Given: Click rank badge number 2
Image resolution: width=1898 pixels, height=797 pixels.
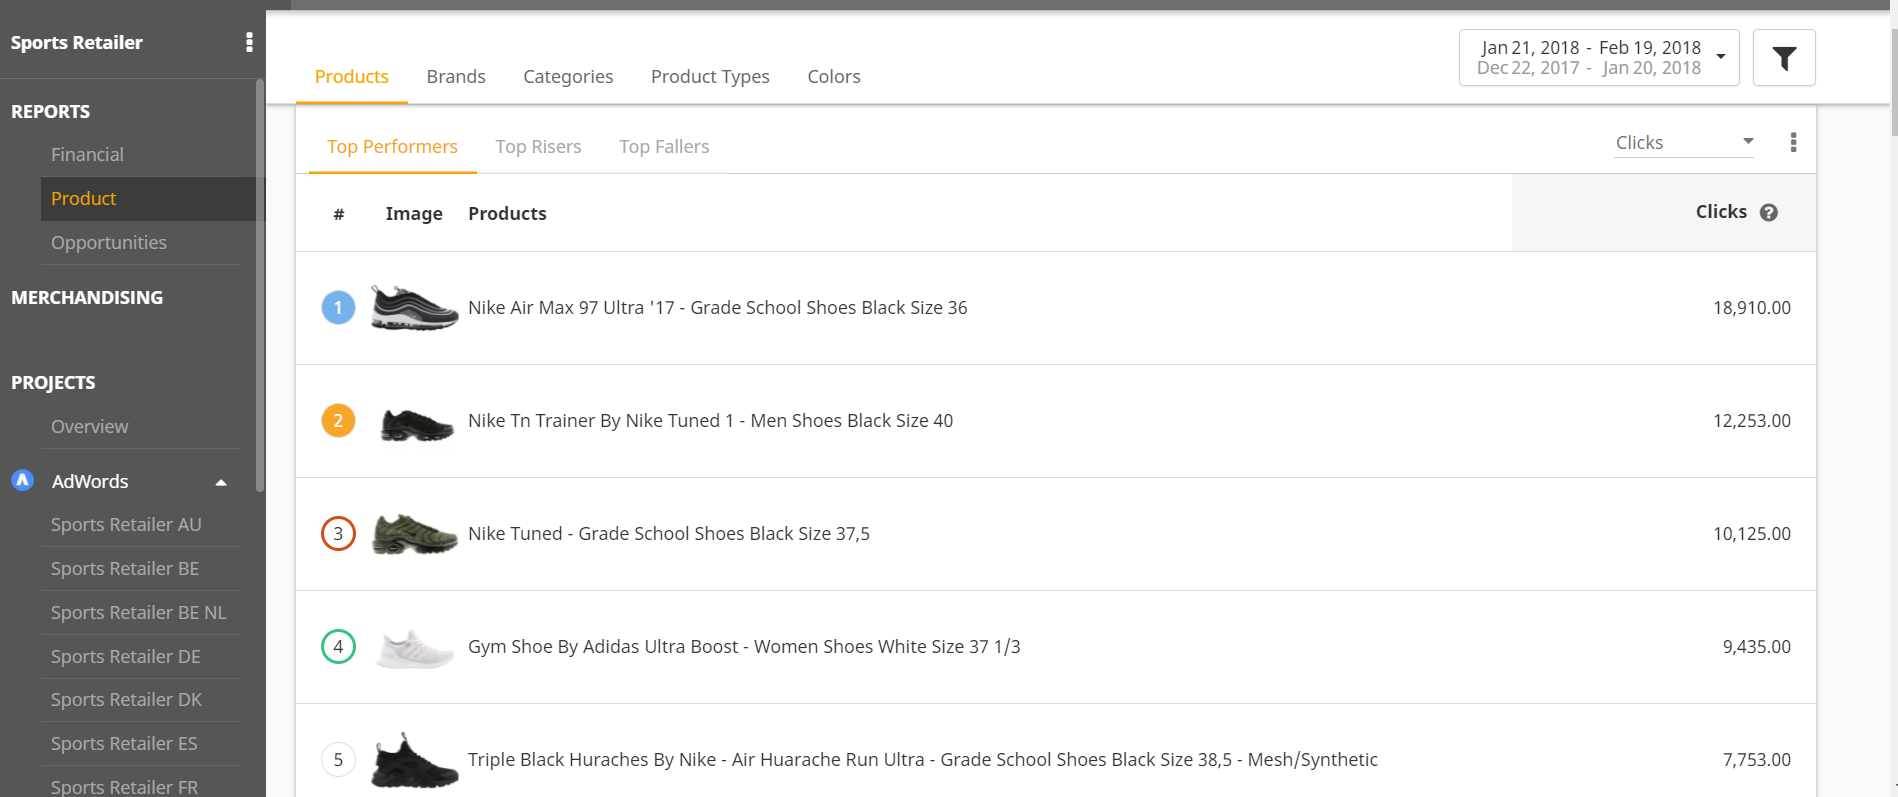Looking at the screenshot, I should tap(338, 421).
